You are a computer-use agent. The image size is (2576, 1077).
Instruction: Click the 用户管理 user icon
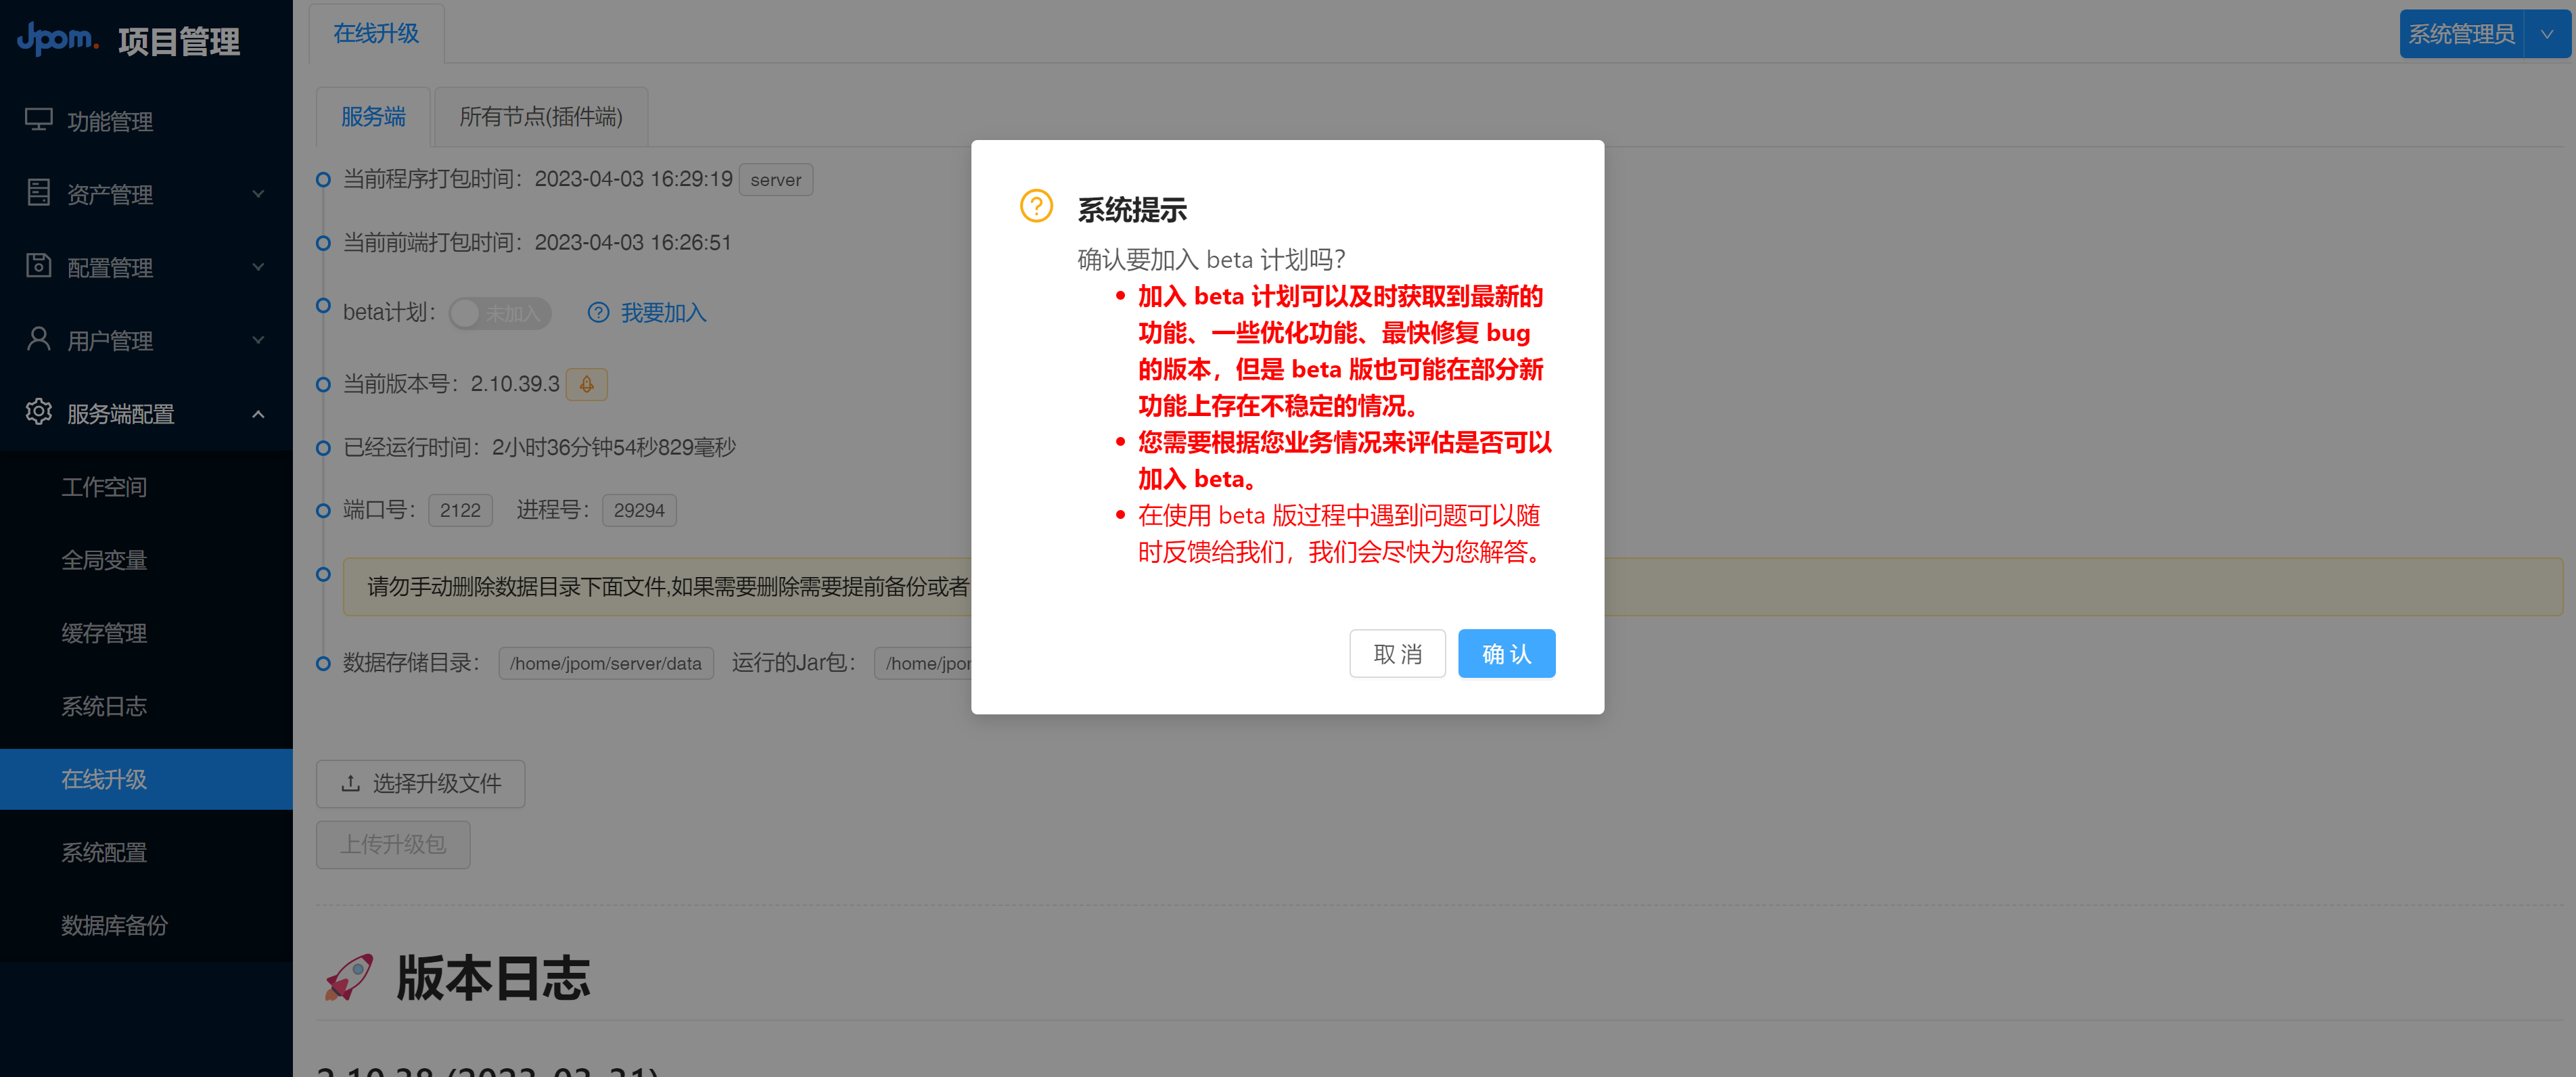point(38,340)
